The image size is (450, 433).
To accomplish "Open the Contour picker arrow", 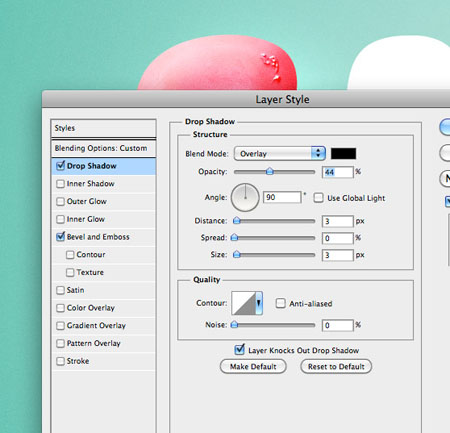I will (259, 303).
